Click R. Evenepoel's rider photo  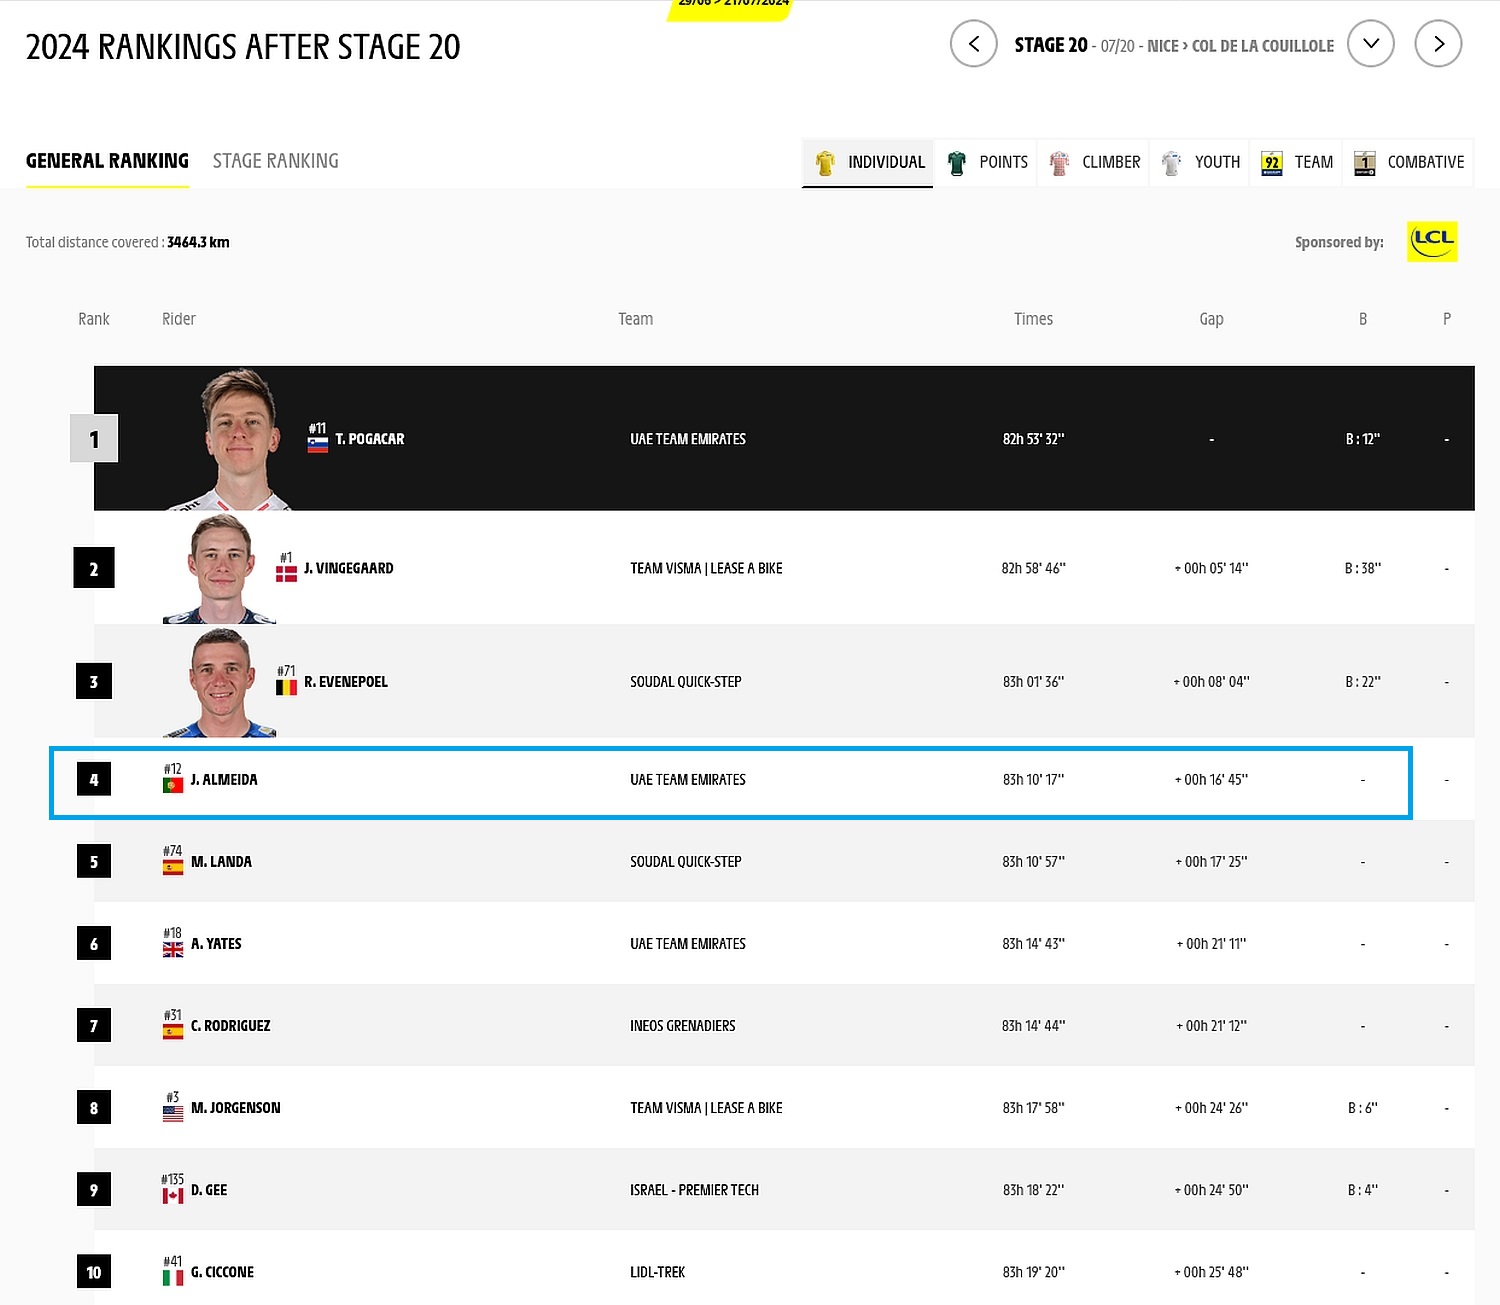220,683
